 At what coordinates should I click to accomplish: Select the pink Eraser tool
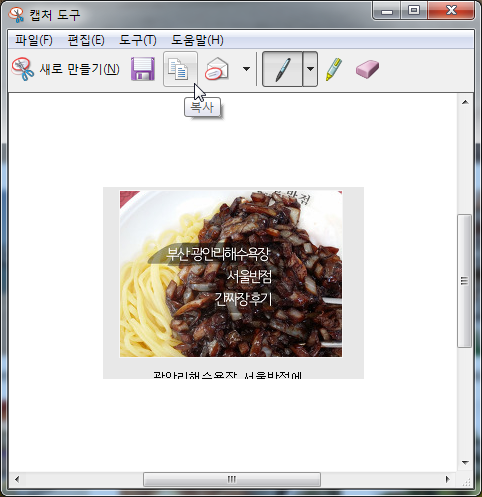(367, 69)
